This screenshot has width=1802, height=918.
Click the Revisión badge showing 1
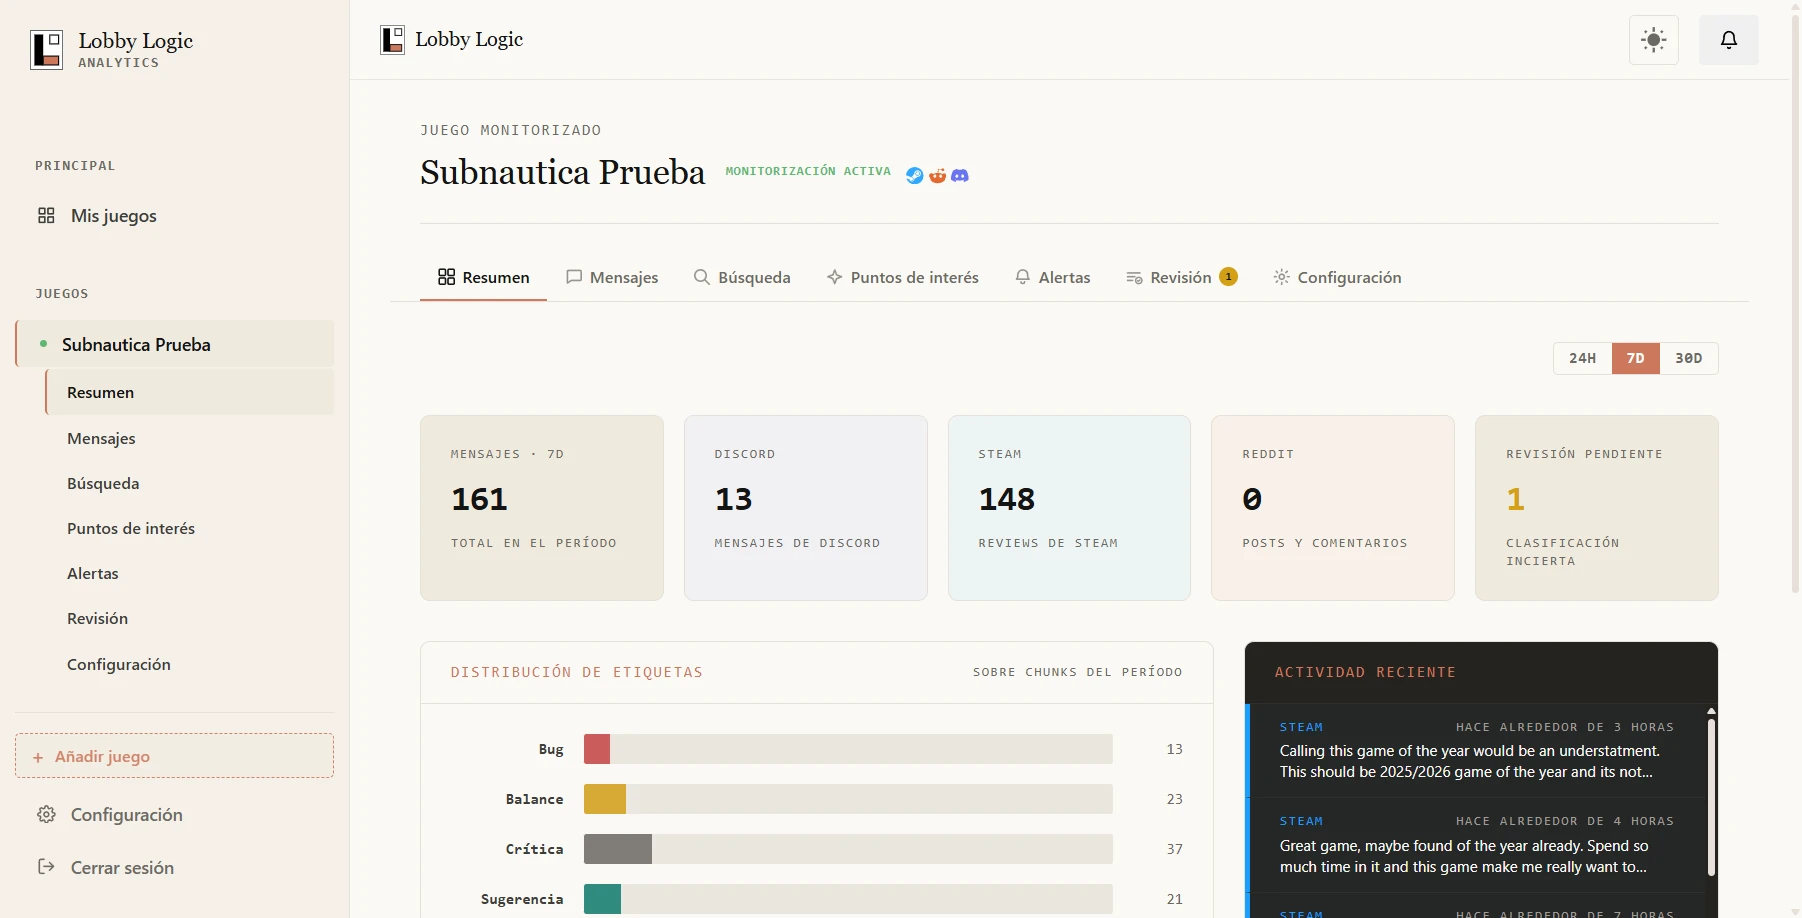[x=1229, y=277]
